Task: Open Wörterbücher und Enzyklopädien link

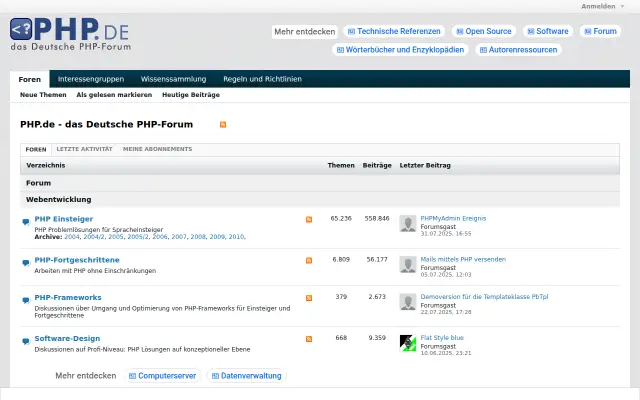Action: [400, 50]
